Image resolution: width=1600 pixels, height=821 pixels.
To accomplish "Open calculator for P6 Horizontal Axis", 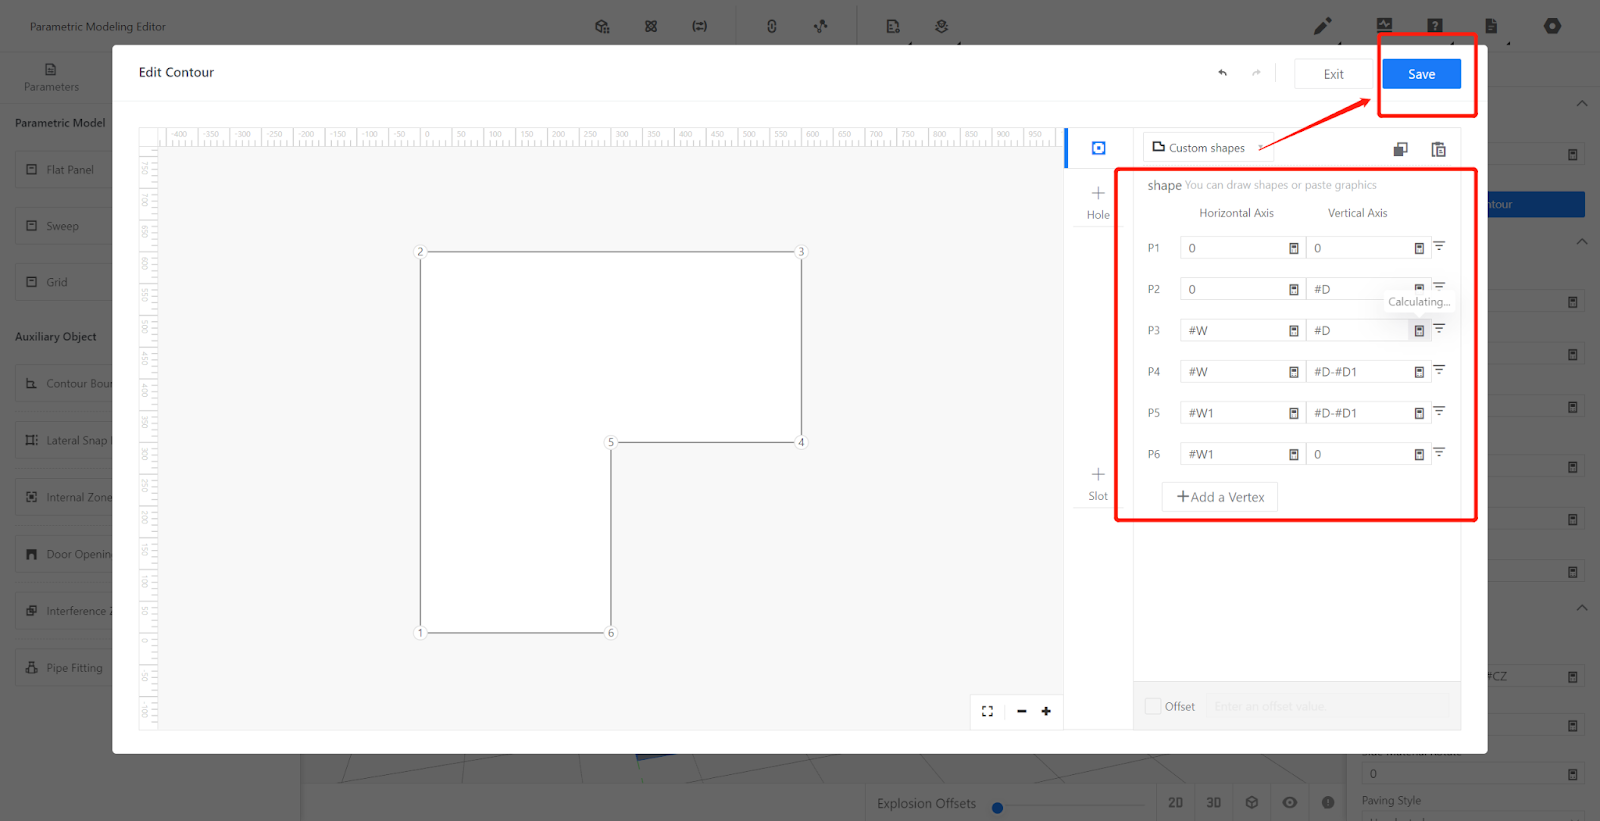I will (x=1293, y=454).
